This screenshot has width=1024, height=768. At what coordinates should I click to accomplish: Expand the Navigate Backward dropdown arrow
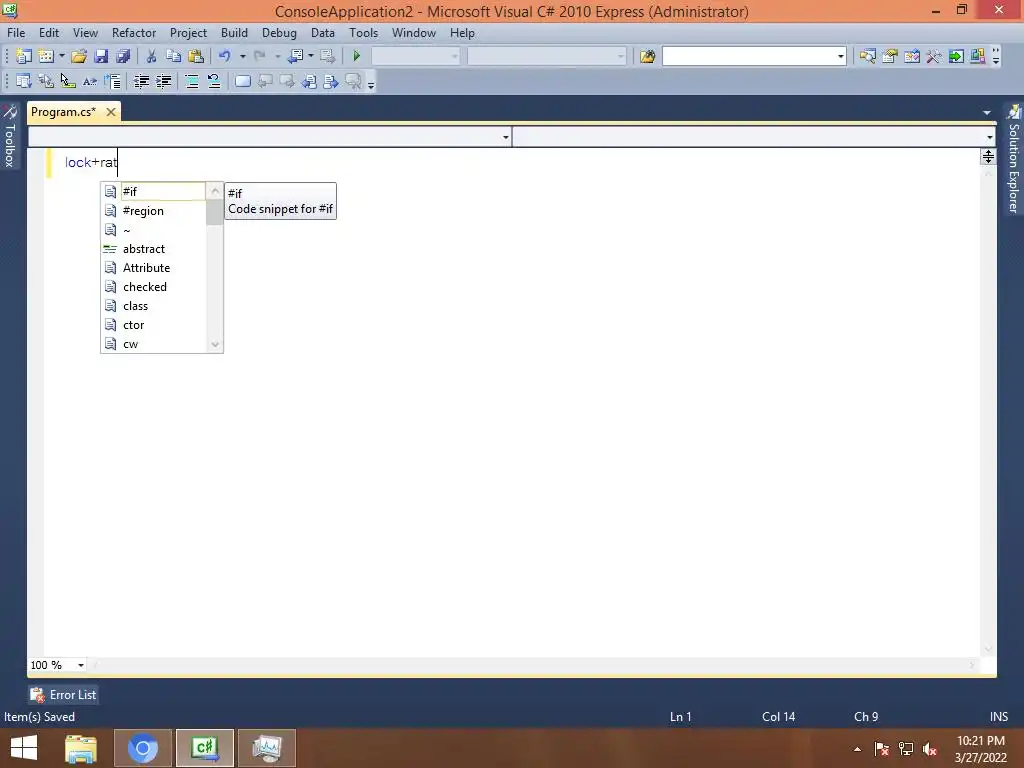[311, 56]
